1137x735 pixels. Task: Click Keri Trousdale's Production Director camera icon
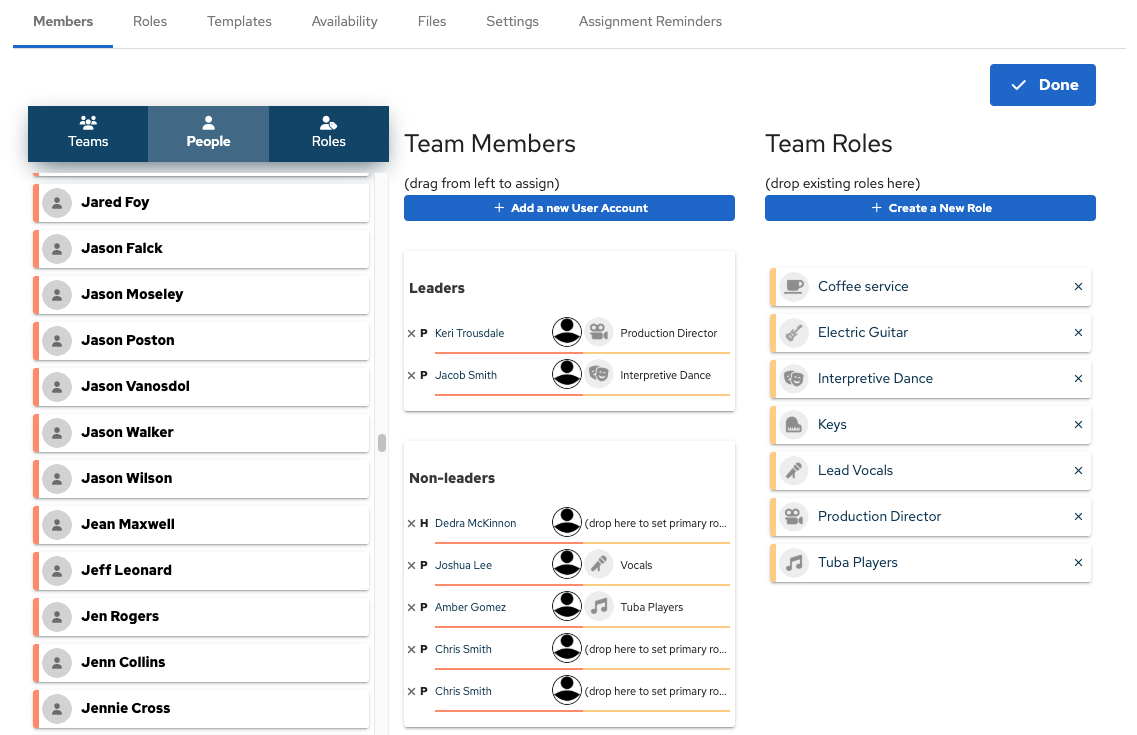[598, 333]
